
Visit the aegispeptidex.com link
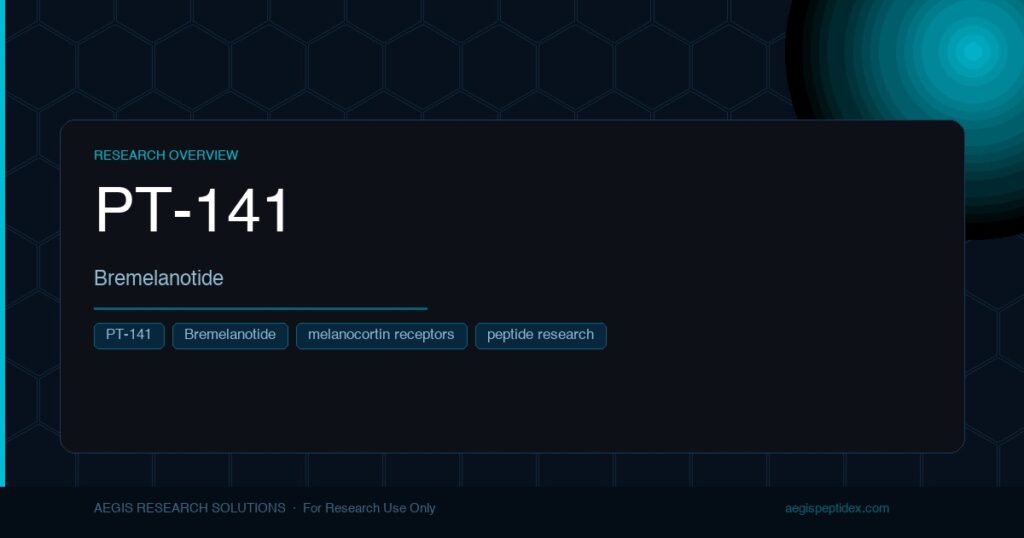tap(837, 508)
